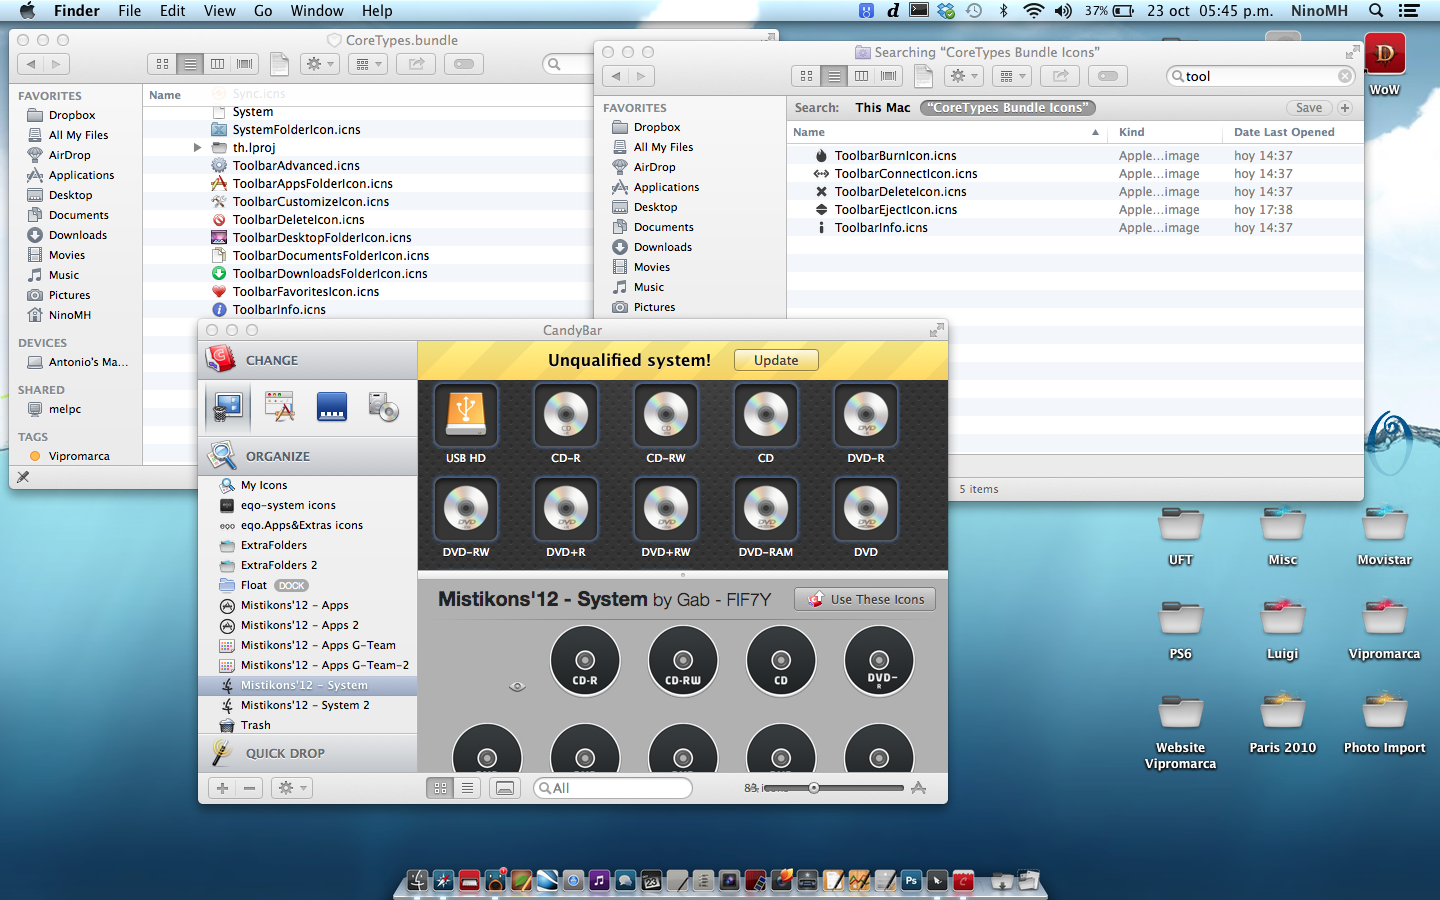This screenshot has height=900, width=1440.
Task: Click the USB HD icon well
Action: coord(466,415)
